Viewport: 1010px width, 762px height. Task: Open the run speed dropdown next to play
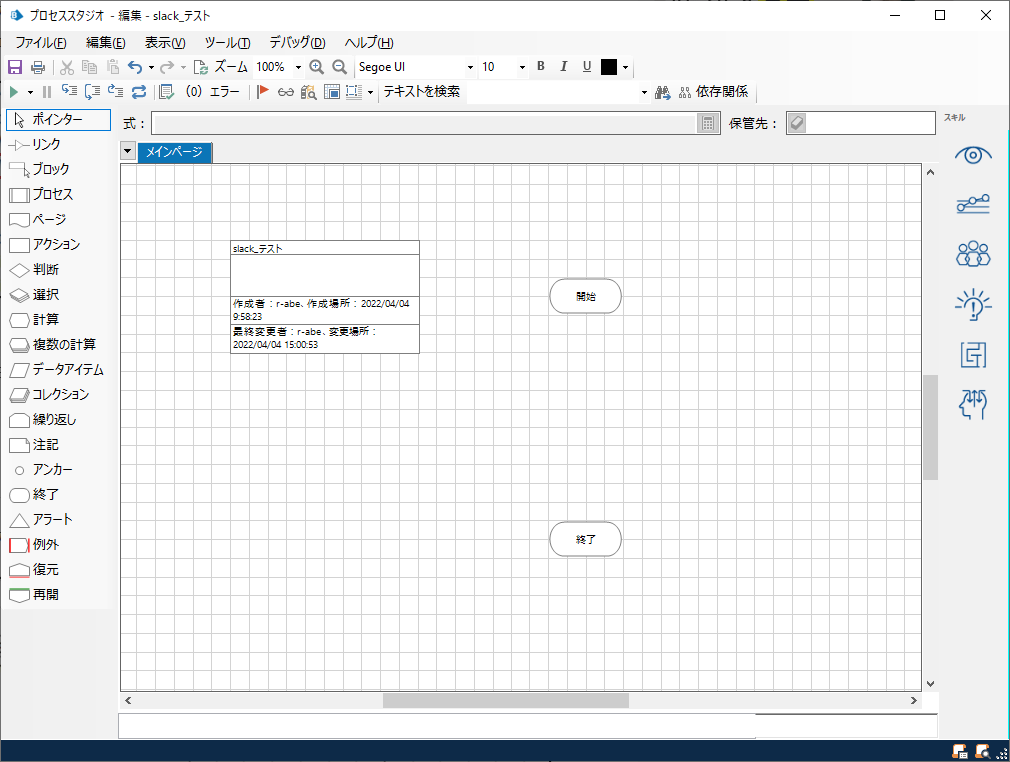[30, 92]
